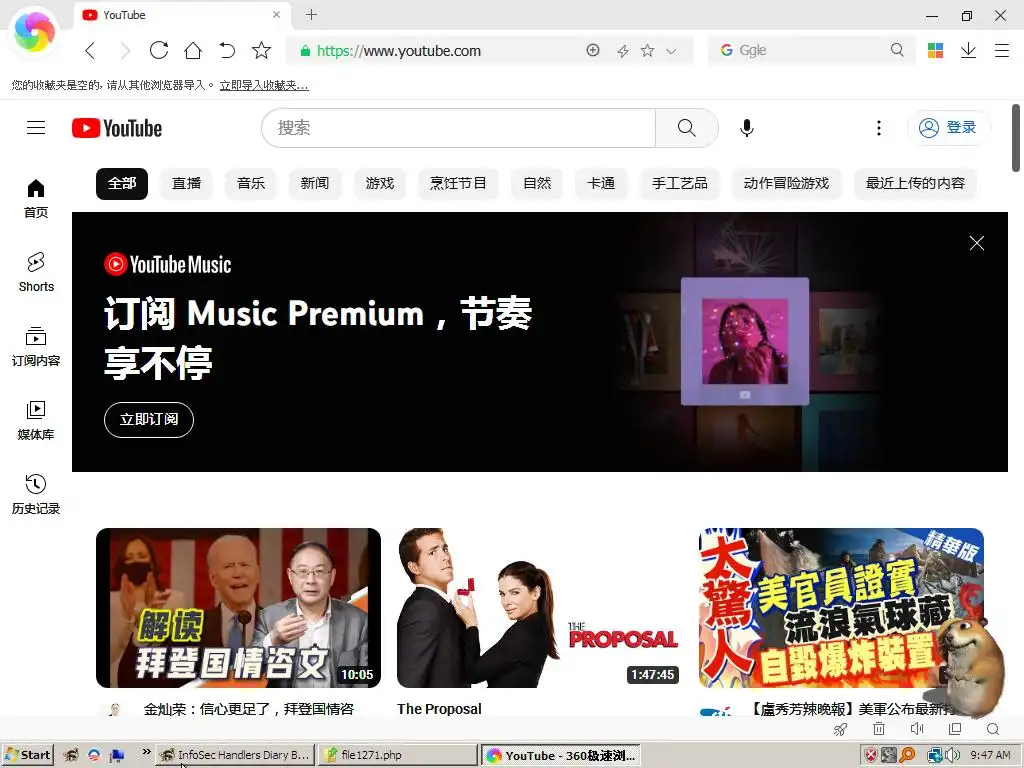Viewport: 1024px width, 768px height.
Task: Bookmark page with toolbar star icon
Action: click(x=261, y=50)
